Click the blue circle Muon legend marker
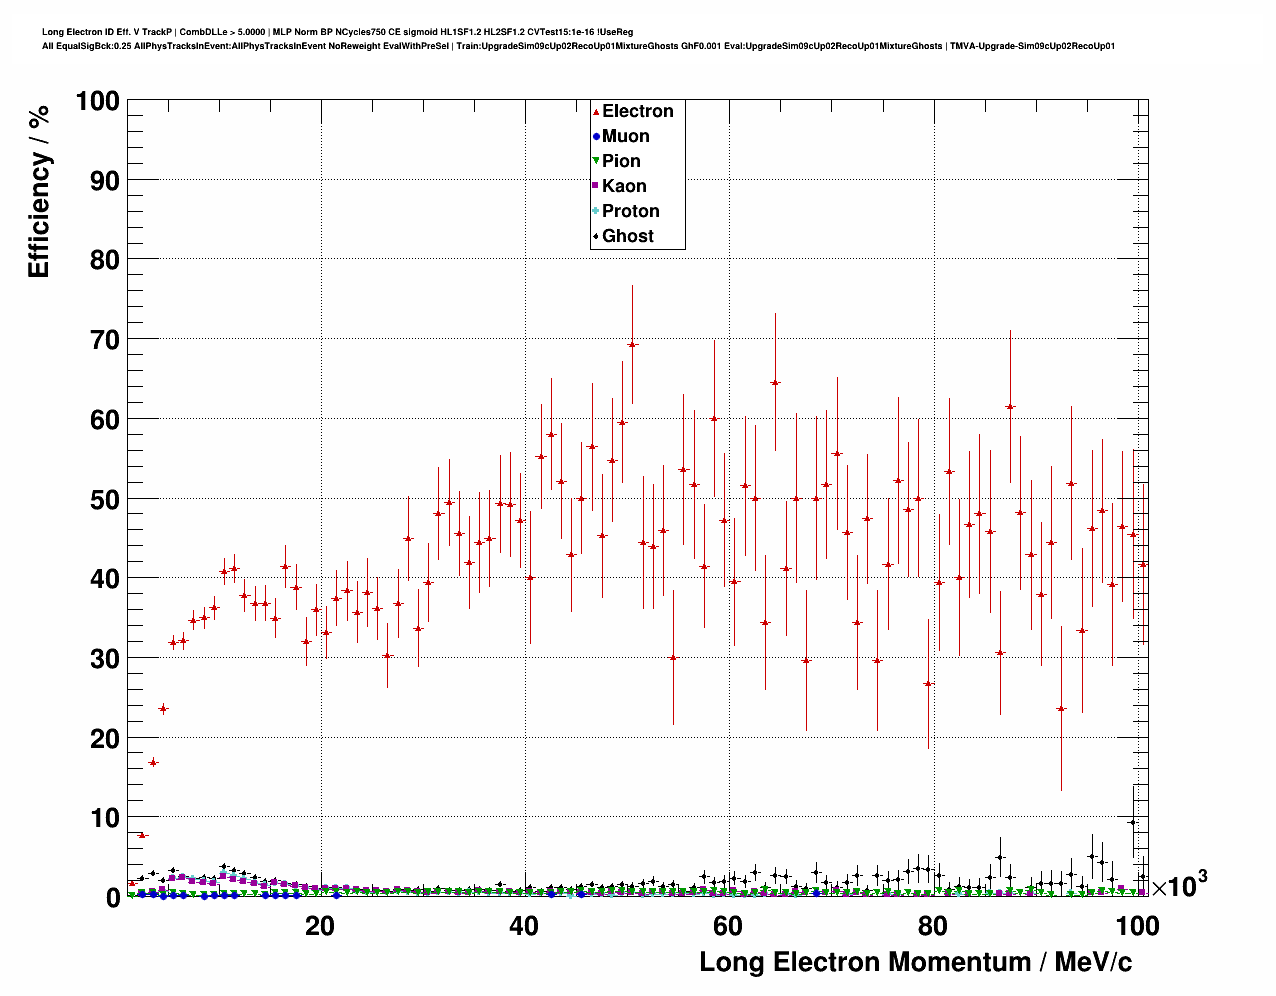 coord(597,136)
